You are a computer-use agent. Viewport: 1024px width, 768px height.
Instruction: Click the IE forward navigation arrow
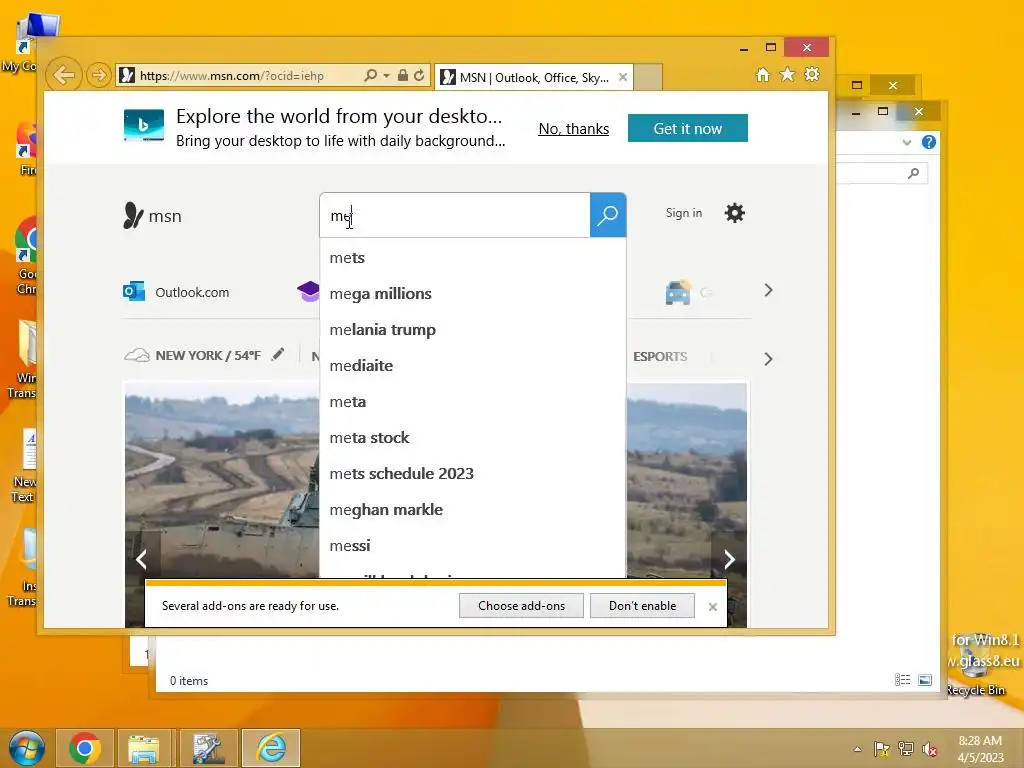98,76
